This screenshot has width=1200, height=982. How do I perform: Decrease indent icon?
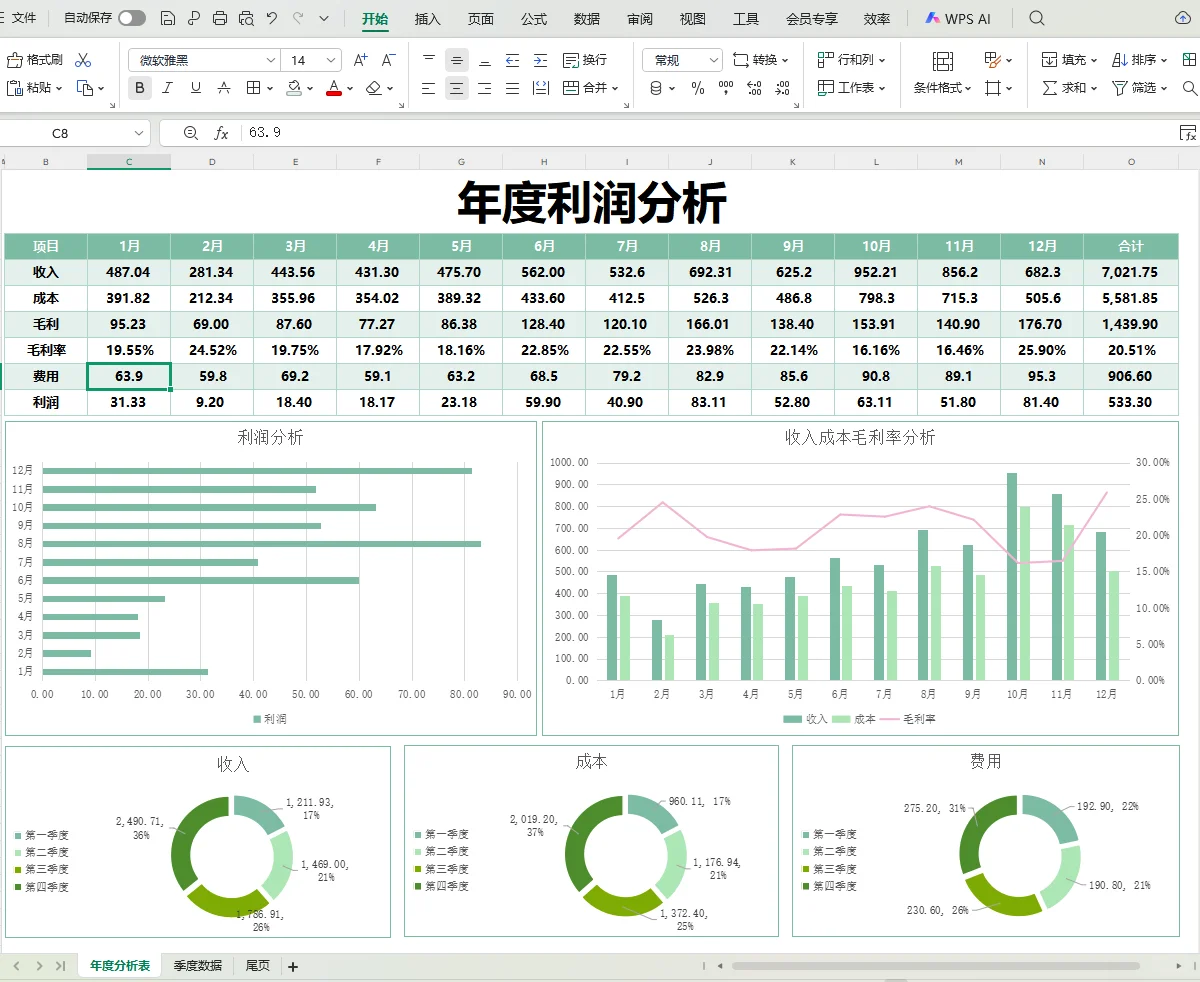(512, 60)
